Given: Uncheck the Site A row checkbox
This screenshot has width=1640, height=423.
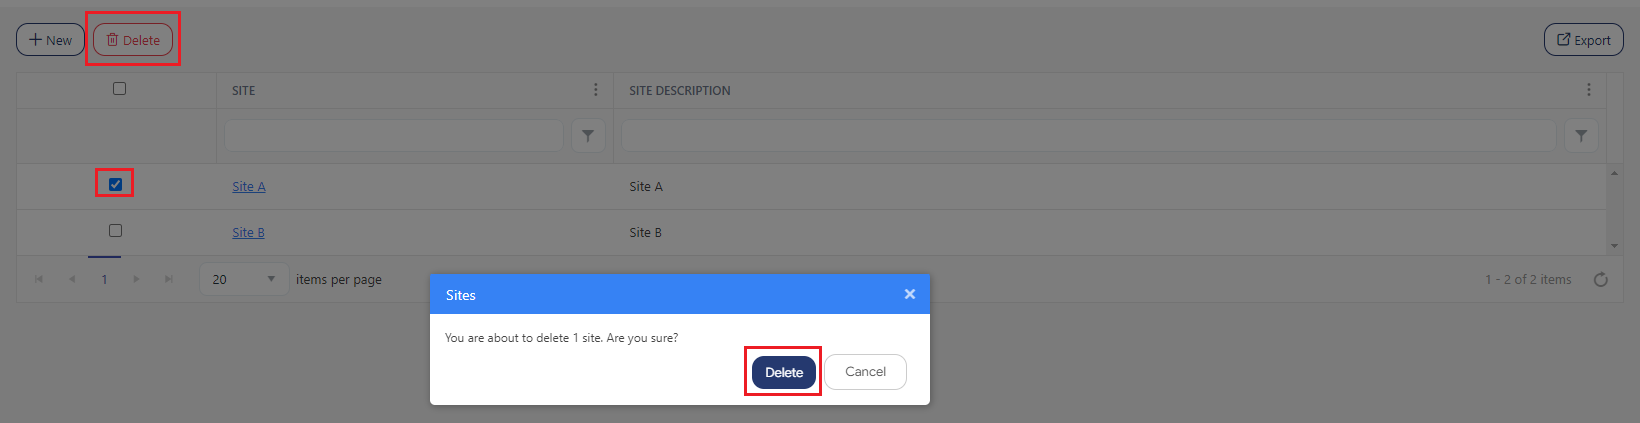Looking at the screenshot, I should coord(115,184).
